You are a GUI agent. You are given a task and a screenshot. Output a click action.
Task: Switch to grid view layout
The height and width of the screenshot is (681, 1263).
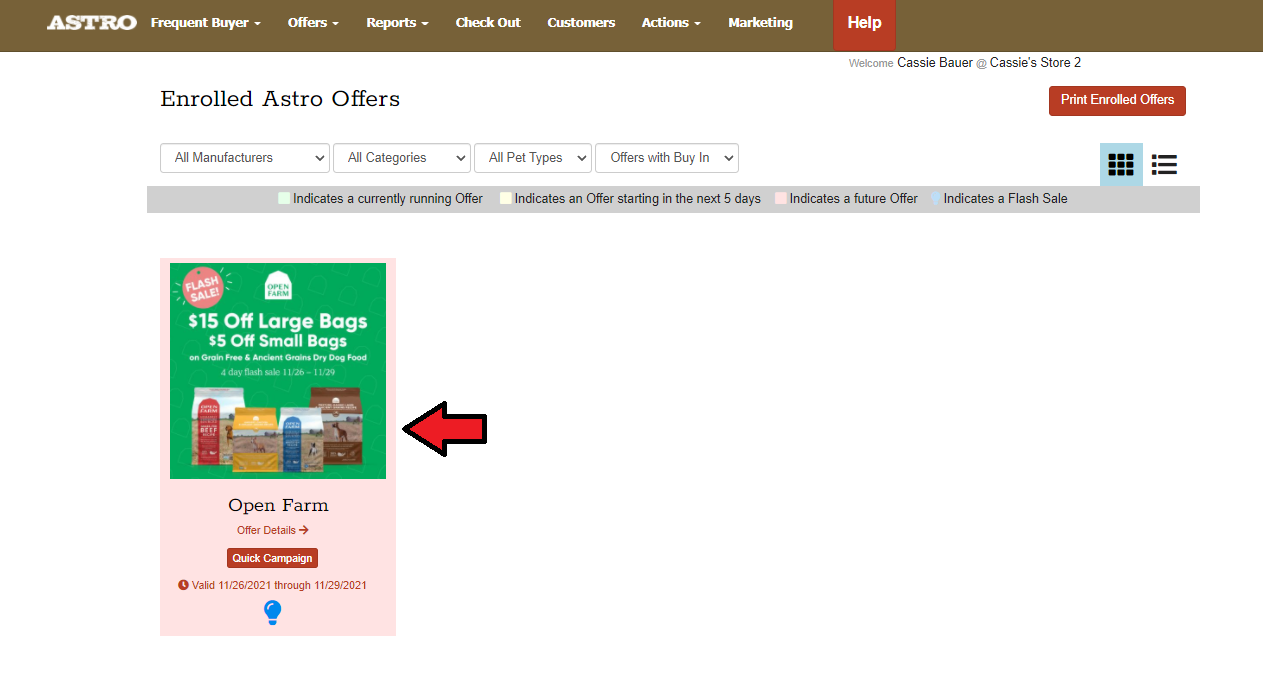(x=1121, y=165)
